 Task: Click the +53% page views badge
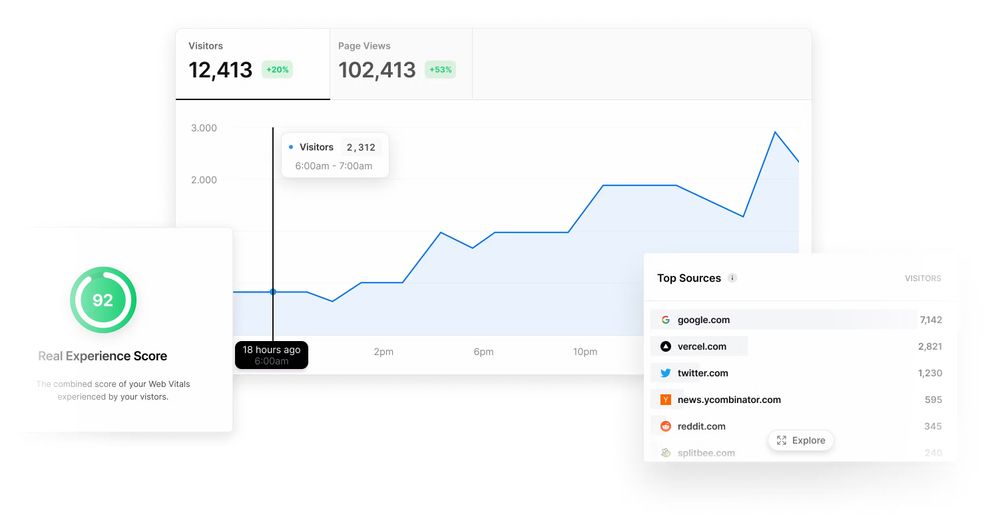pos(440,70)
